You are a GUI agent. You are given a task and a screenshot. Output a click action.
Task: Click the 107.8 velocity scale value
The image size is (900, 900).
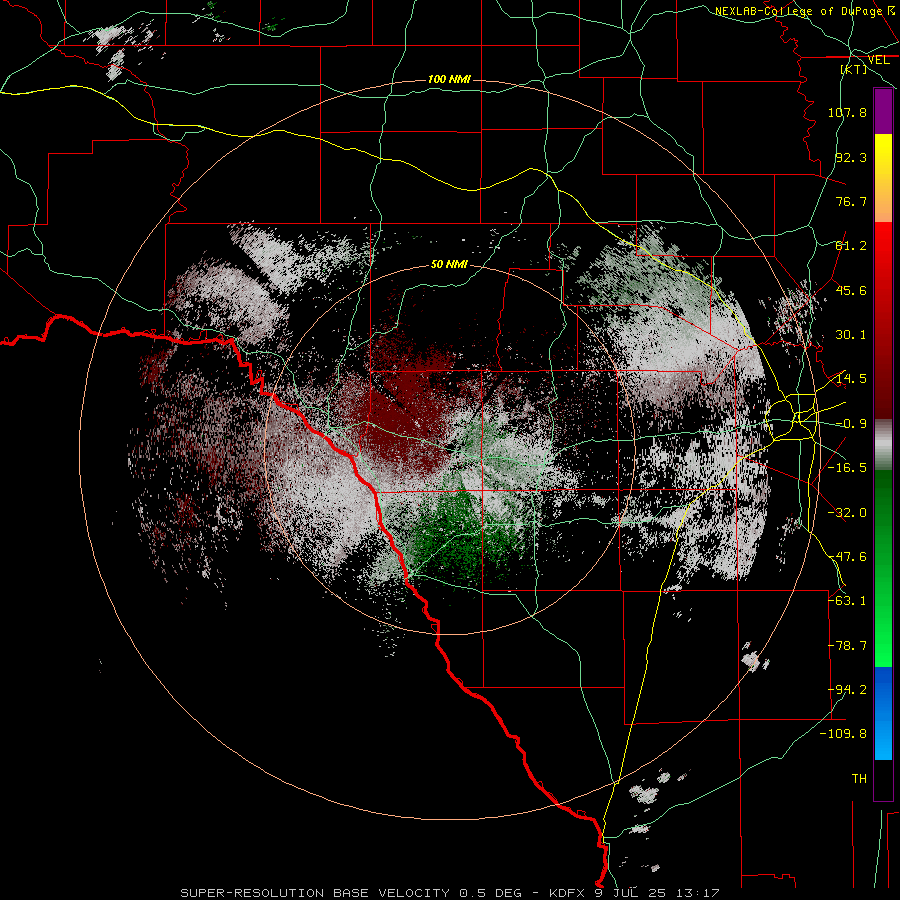(847, 112)
